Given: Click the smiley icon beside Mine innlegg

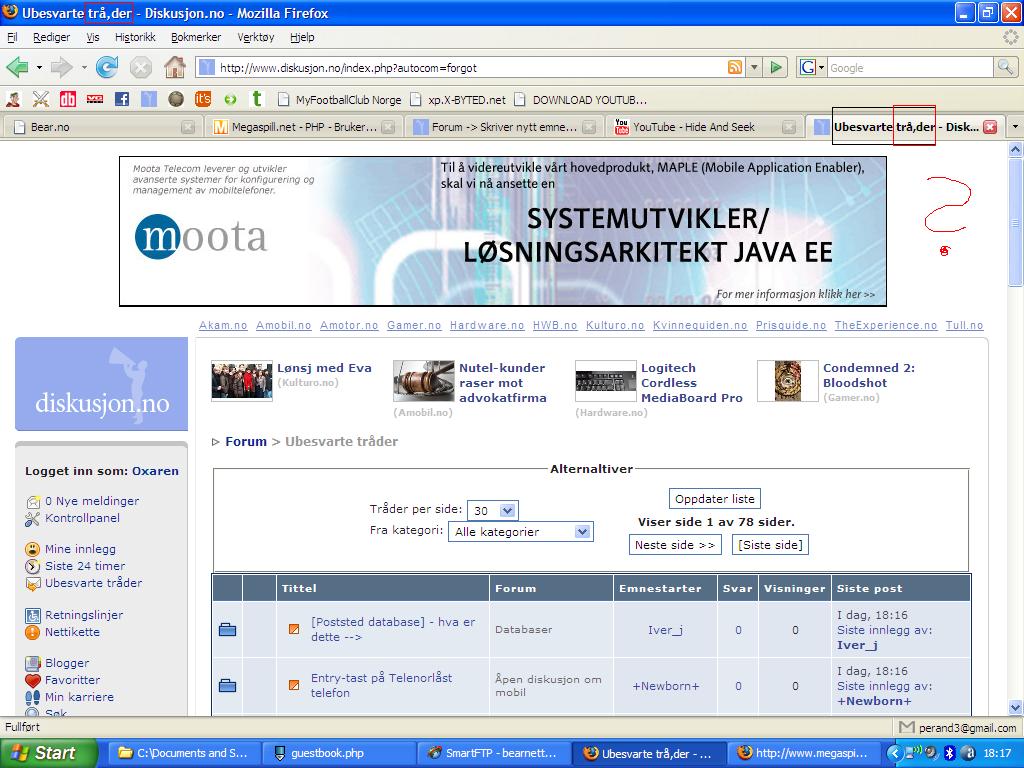Looking at the screenshot, I should tap(33, 549).
